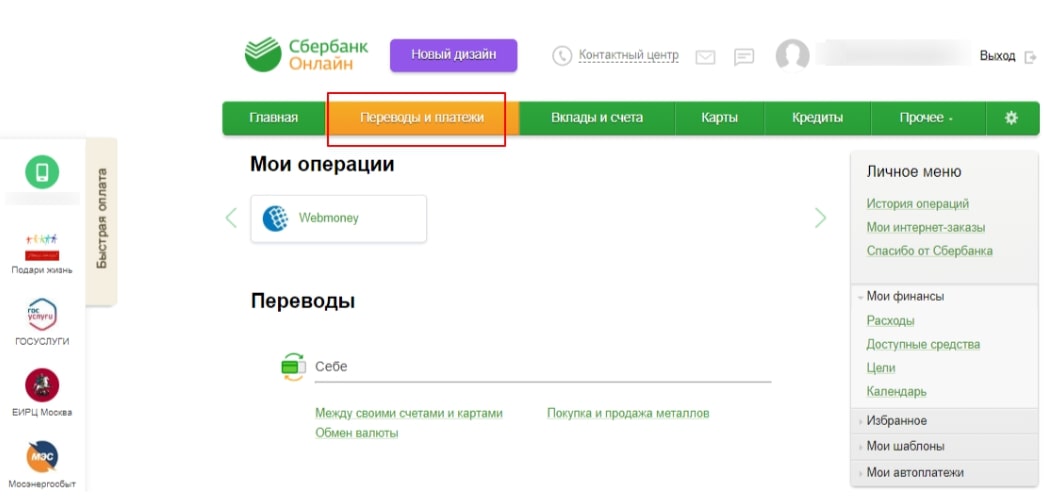The height and width of the screenshot is (498, 1044).
Task: Click the exit arrow icon next to Выход
Action: tap(1030, 57)
